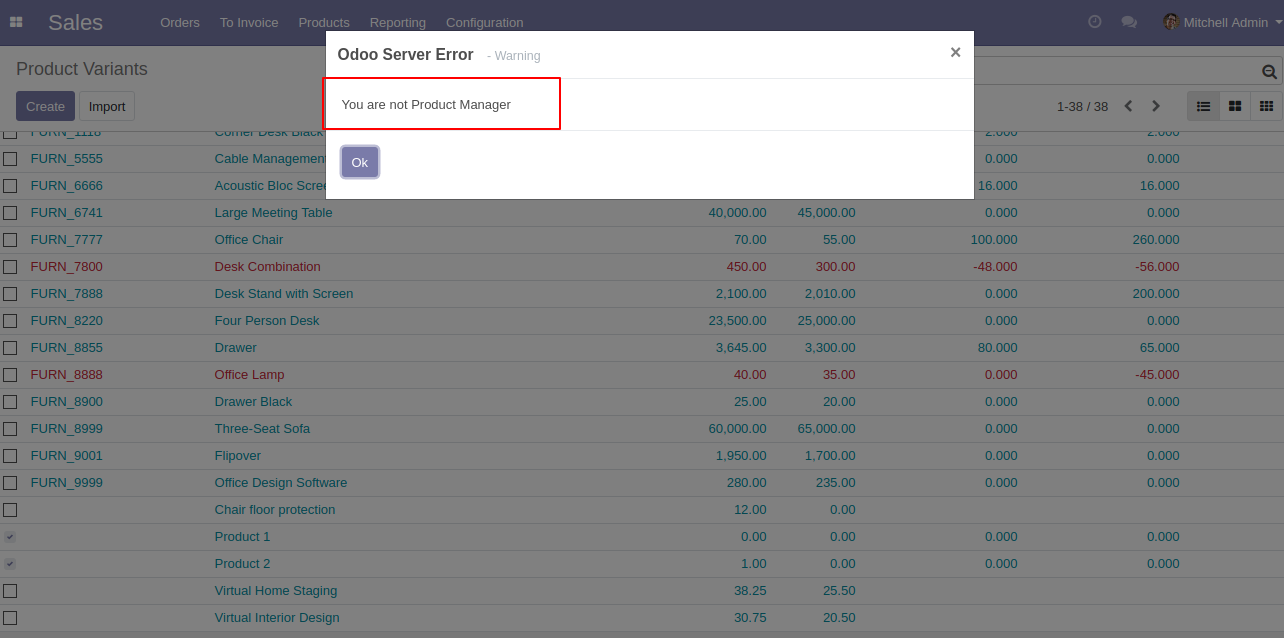This screenshot has height=638, width=1284.
Task: Open the Configuration menu
Action: (484, 22)
